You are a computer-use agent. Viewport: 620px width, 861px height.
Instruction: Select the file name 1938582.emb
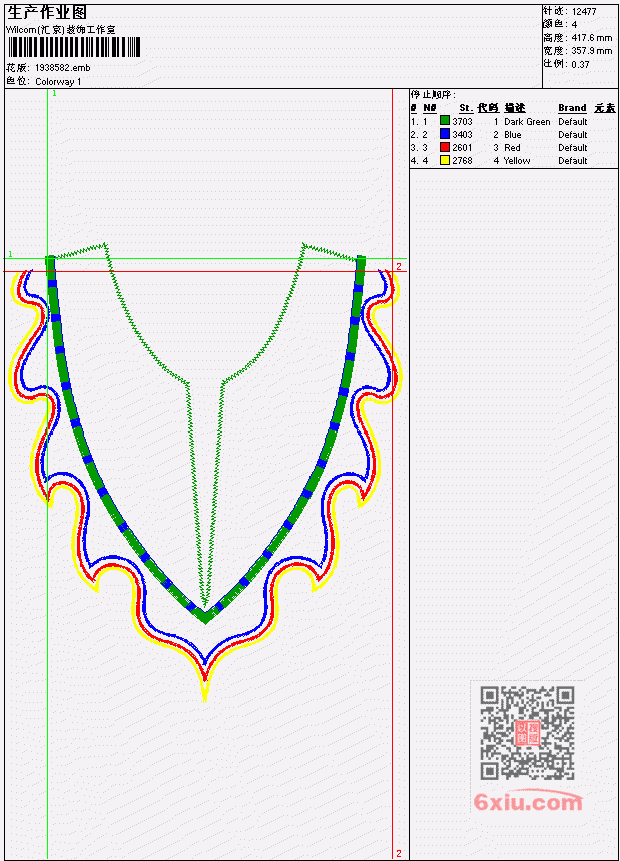pos(63,68)
